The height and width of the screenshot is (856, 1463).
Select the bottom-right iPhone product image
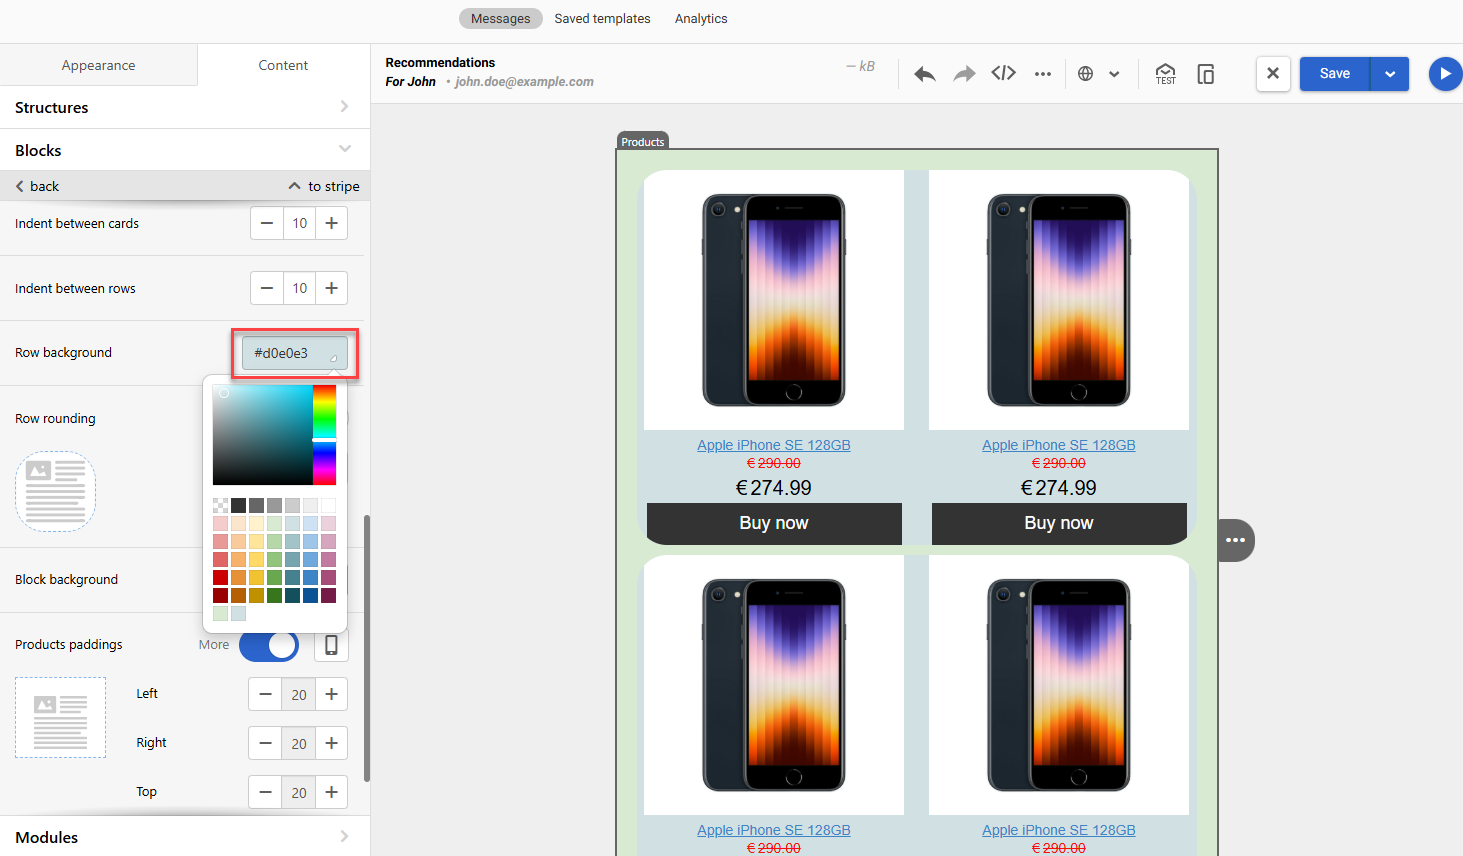tap(1059, 685)
